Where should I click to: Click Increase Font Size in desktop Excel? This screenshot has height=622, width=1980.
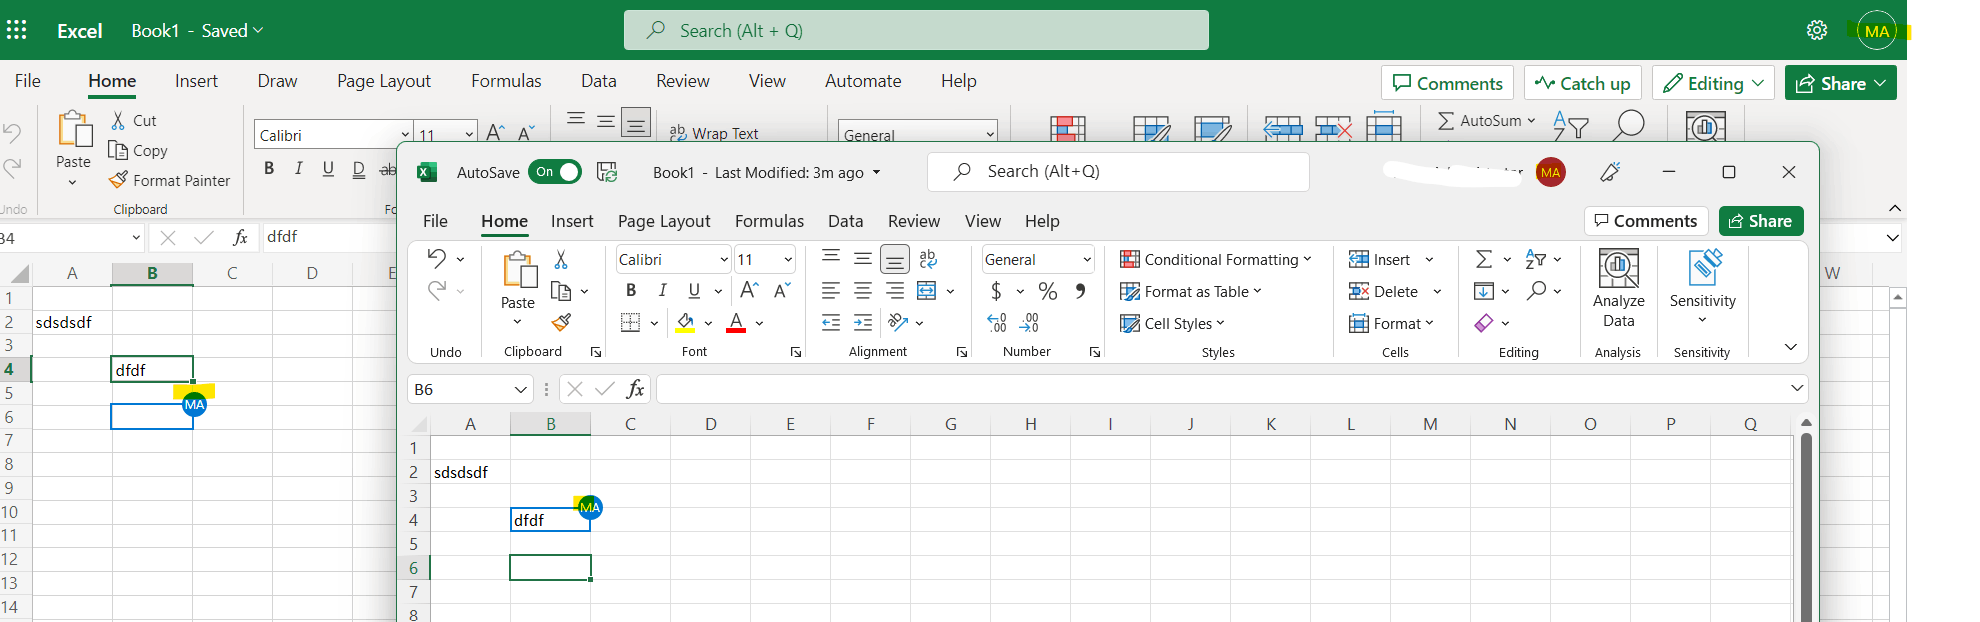pos(748,291)
